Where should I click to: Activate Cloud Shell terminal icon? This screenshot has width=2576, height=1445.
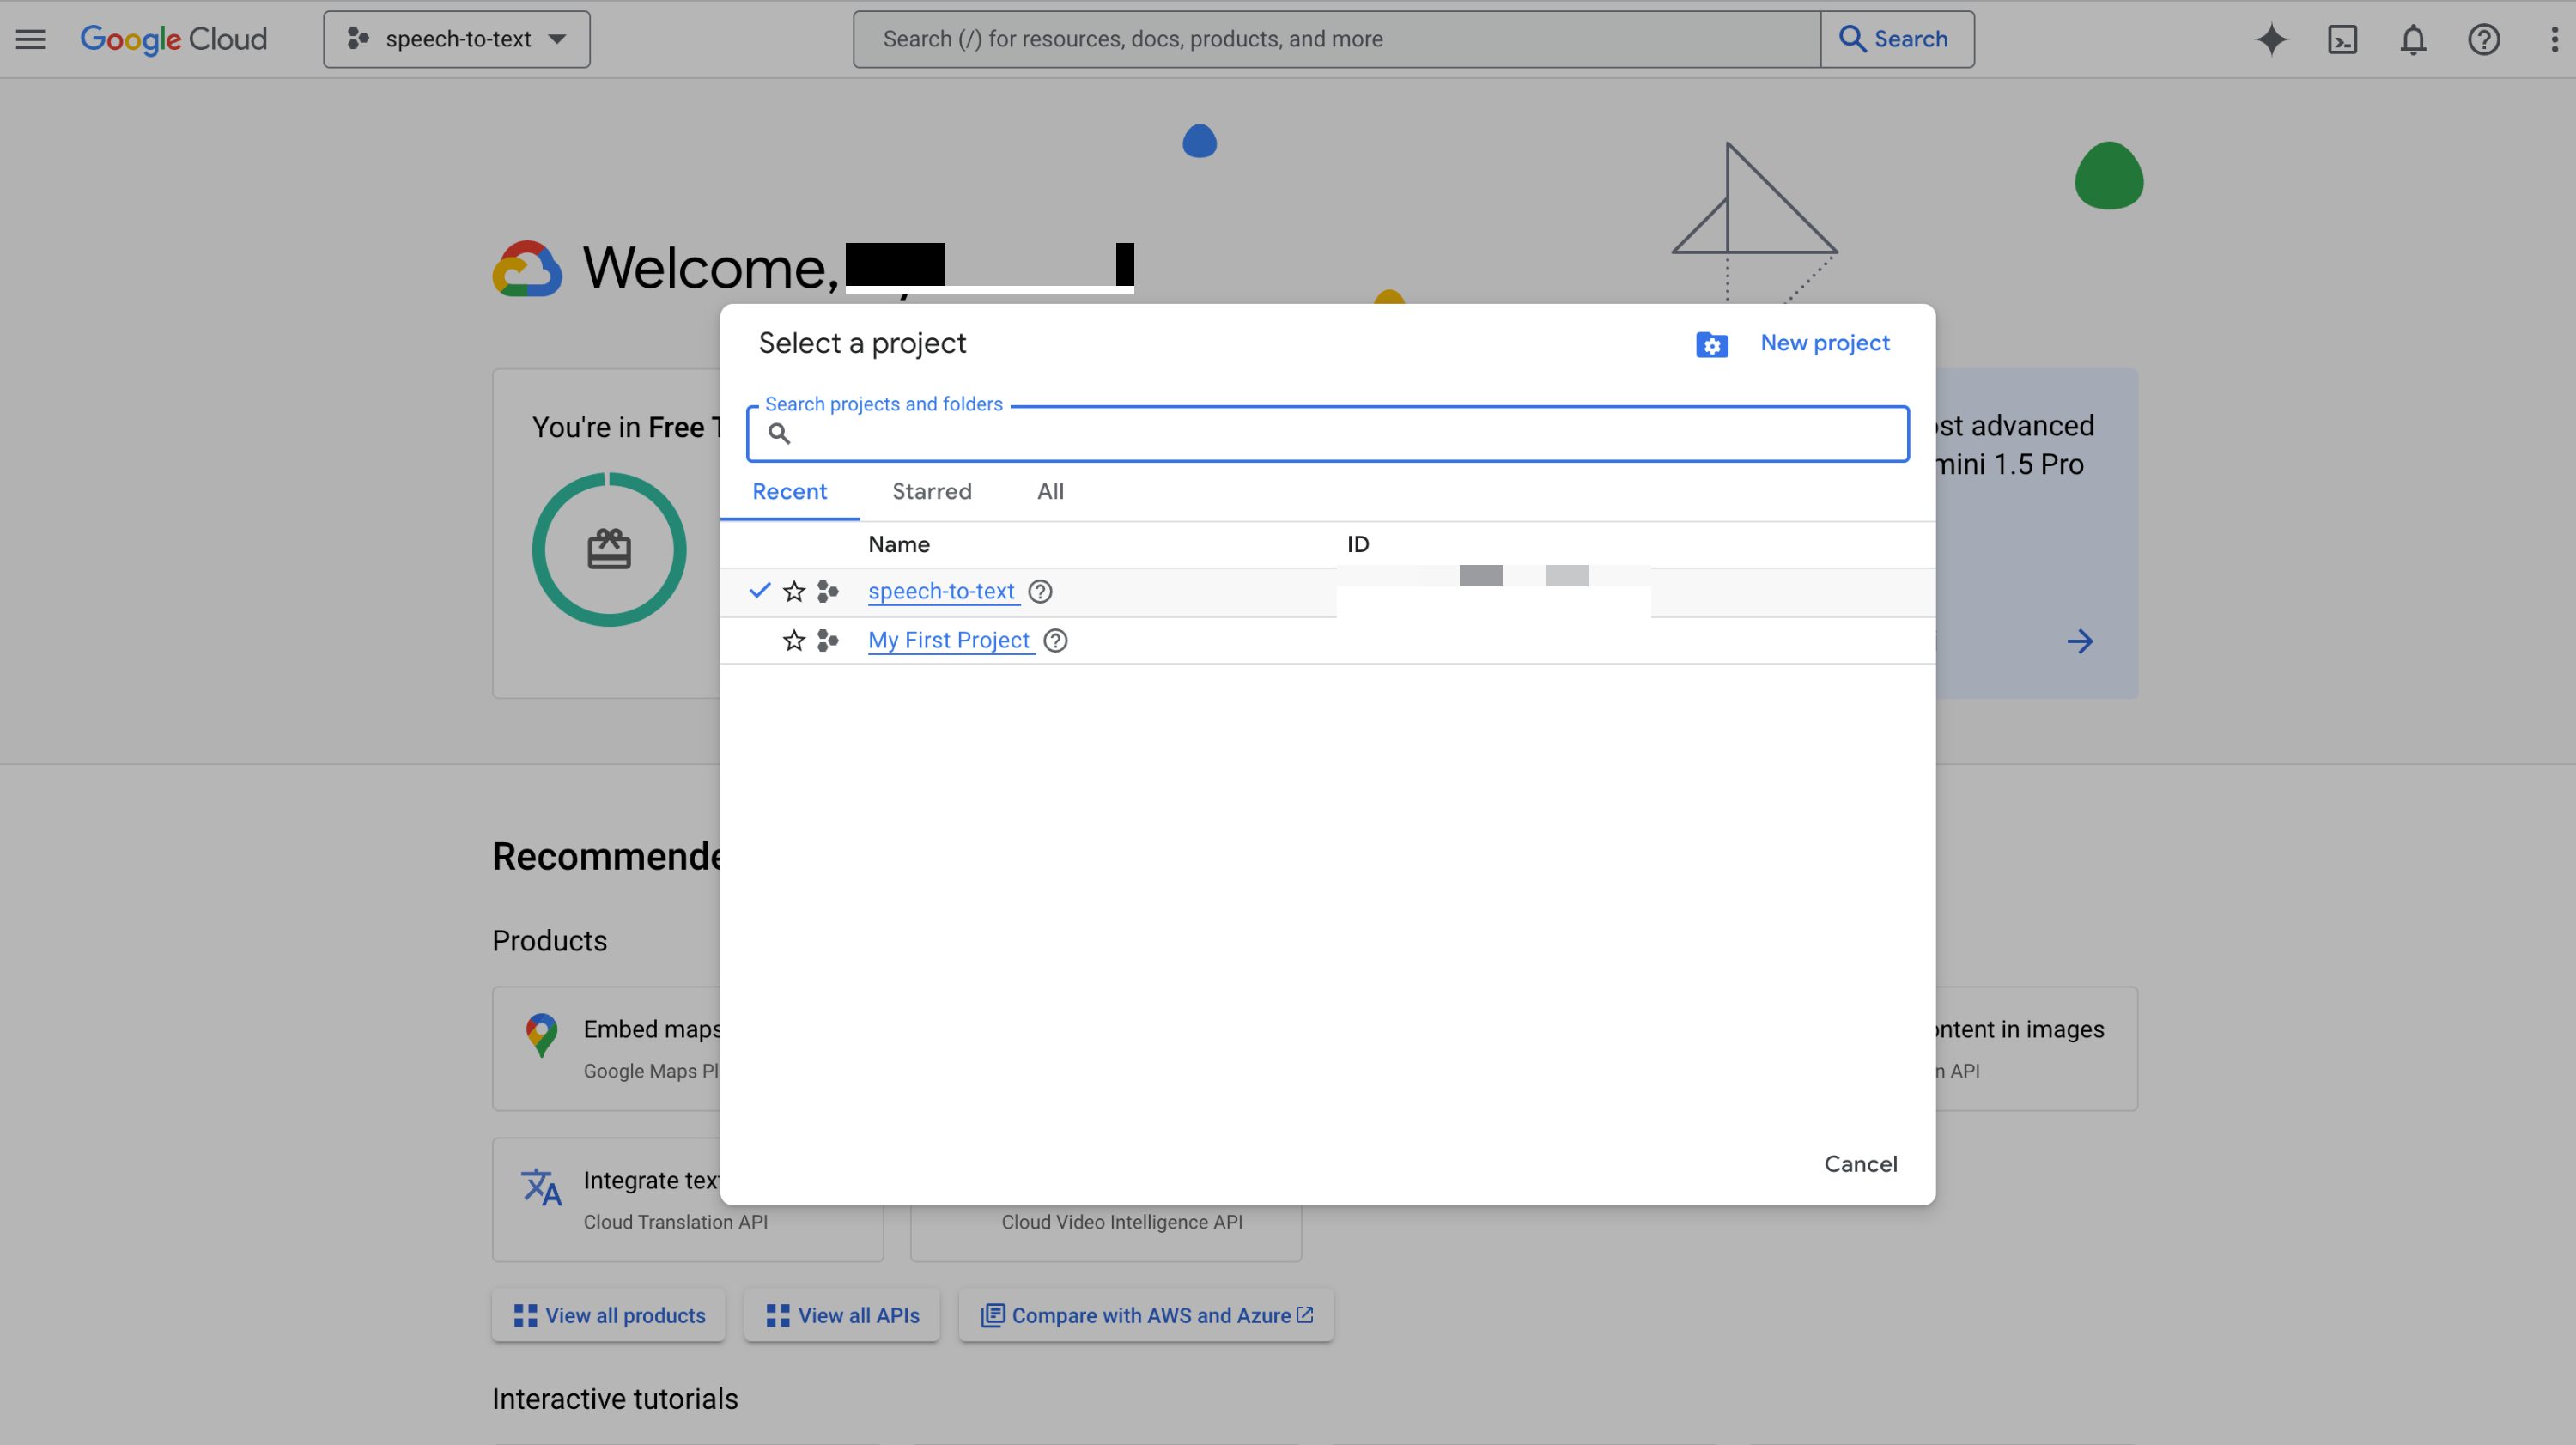[2342, 39]
